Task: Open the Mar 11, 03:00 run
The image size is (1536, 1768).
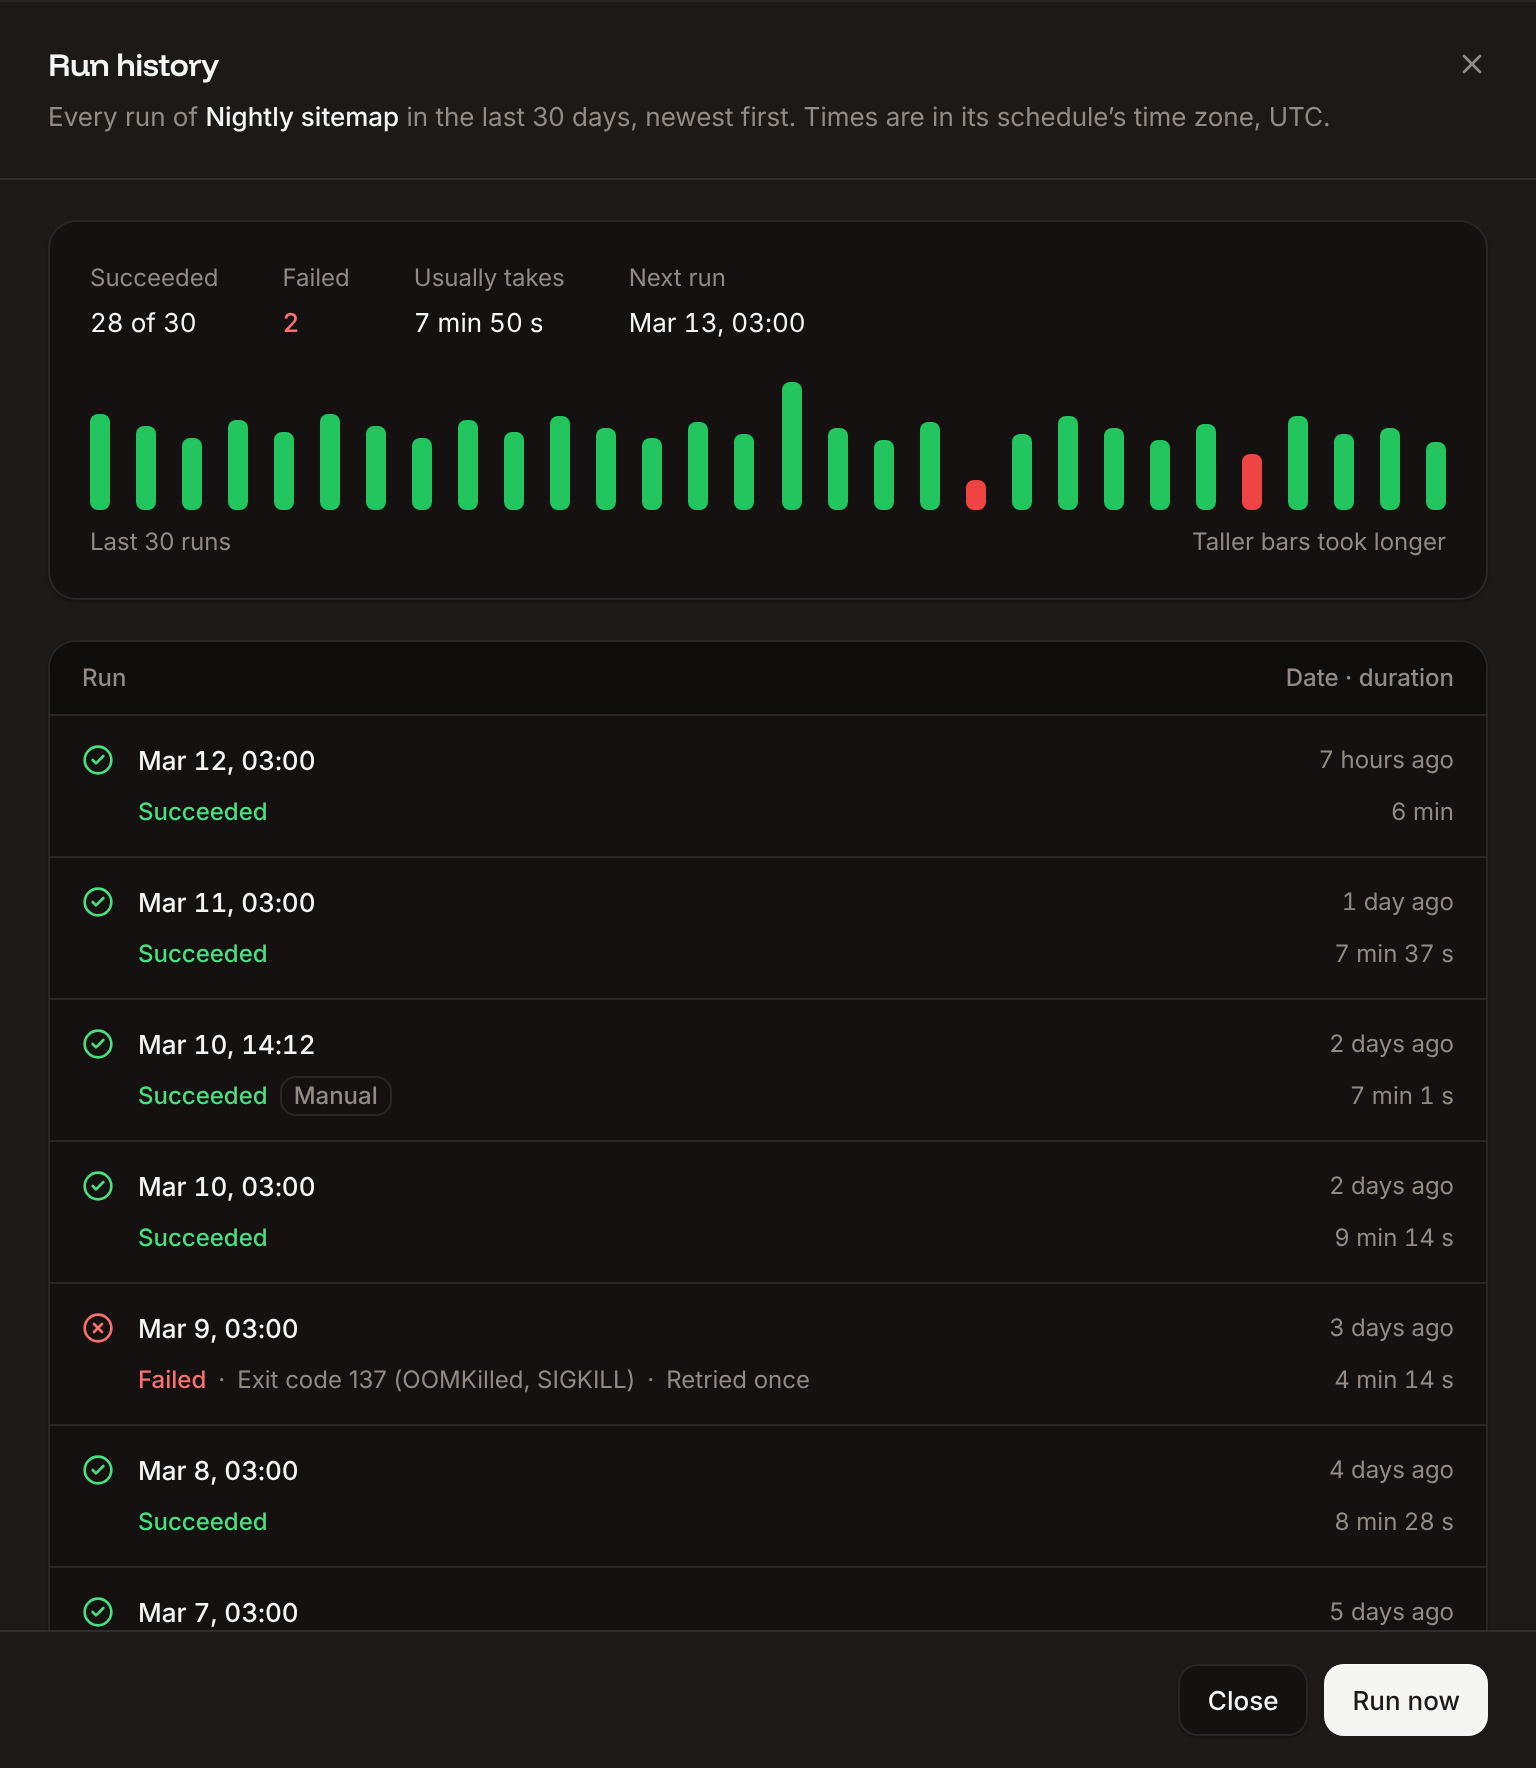Action: [x=768, y=928]
